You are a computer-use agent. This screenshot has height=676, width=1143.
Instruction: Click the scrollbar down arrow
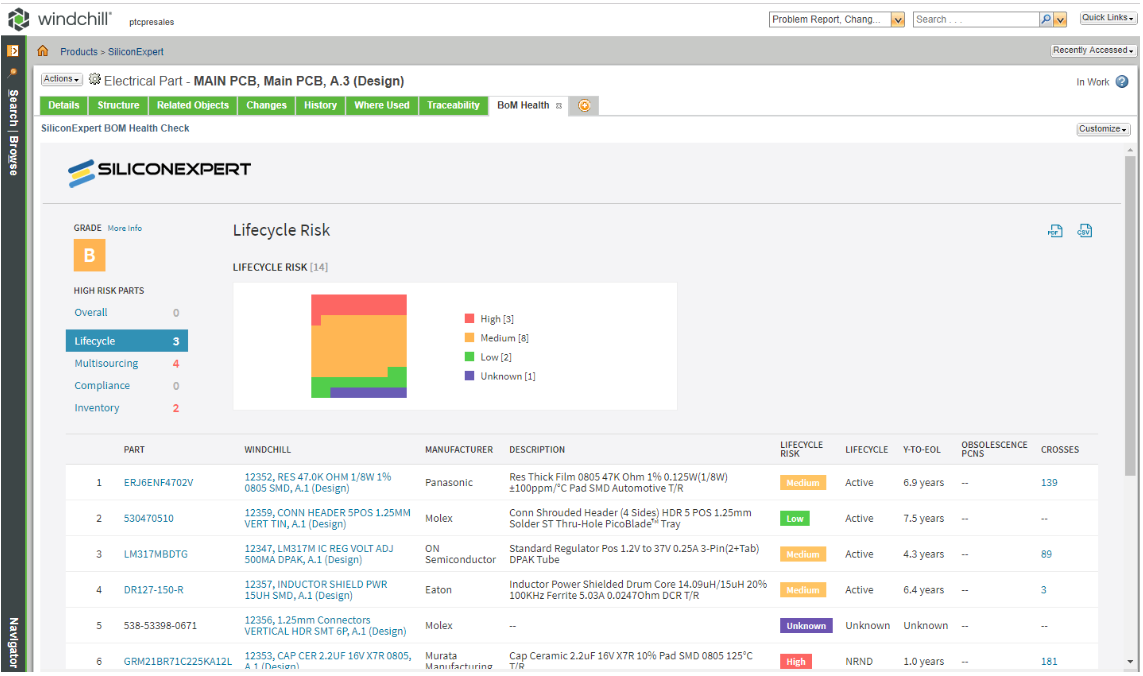tap(1130, 662)
